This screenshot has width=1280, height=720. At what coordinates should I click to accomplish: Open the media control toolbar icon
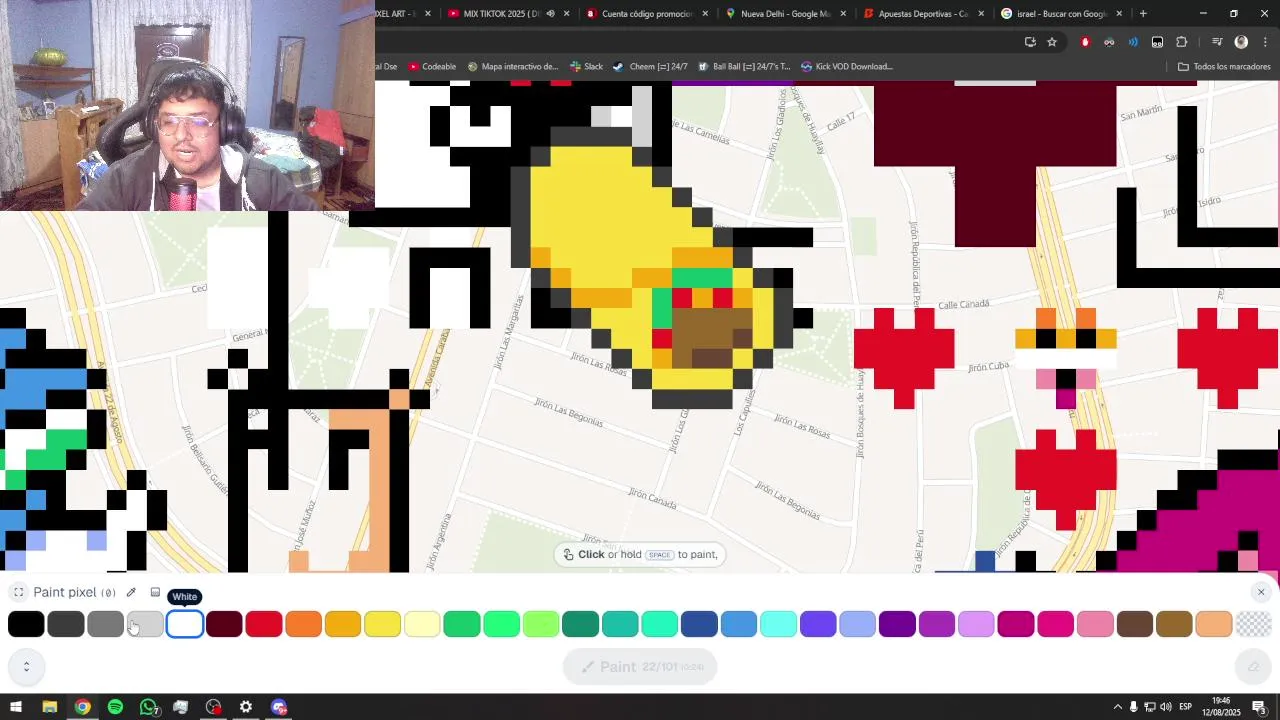1217,42
